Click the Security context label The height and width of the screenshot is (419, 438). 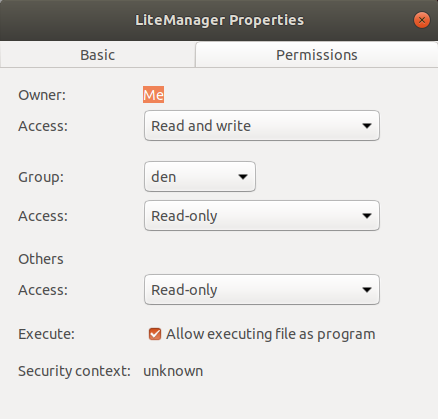74,371
